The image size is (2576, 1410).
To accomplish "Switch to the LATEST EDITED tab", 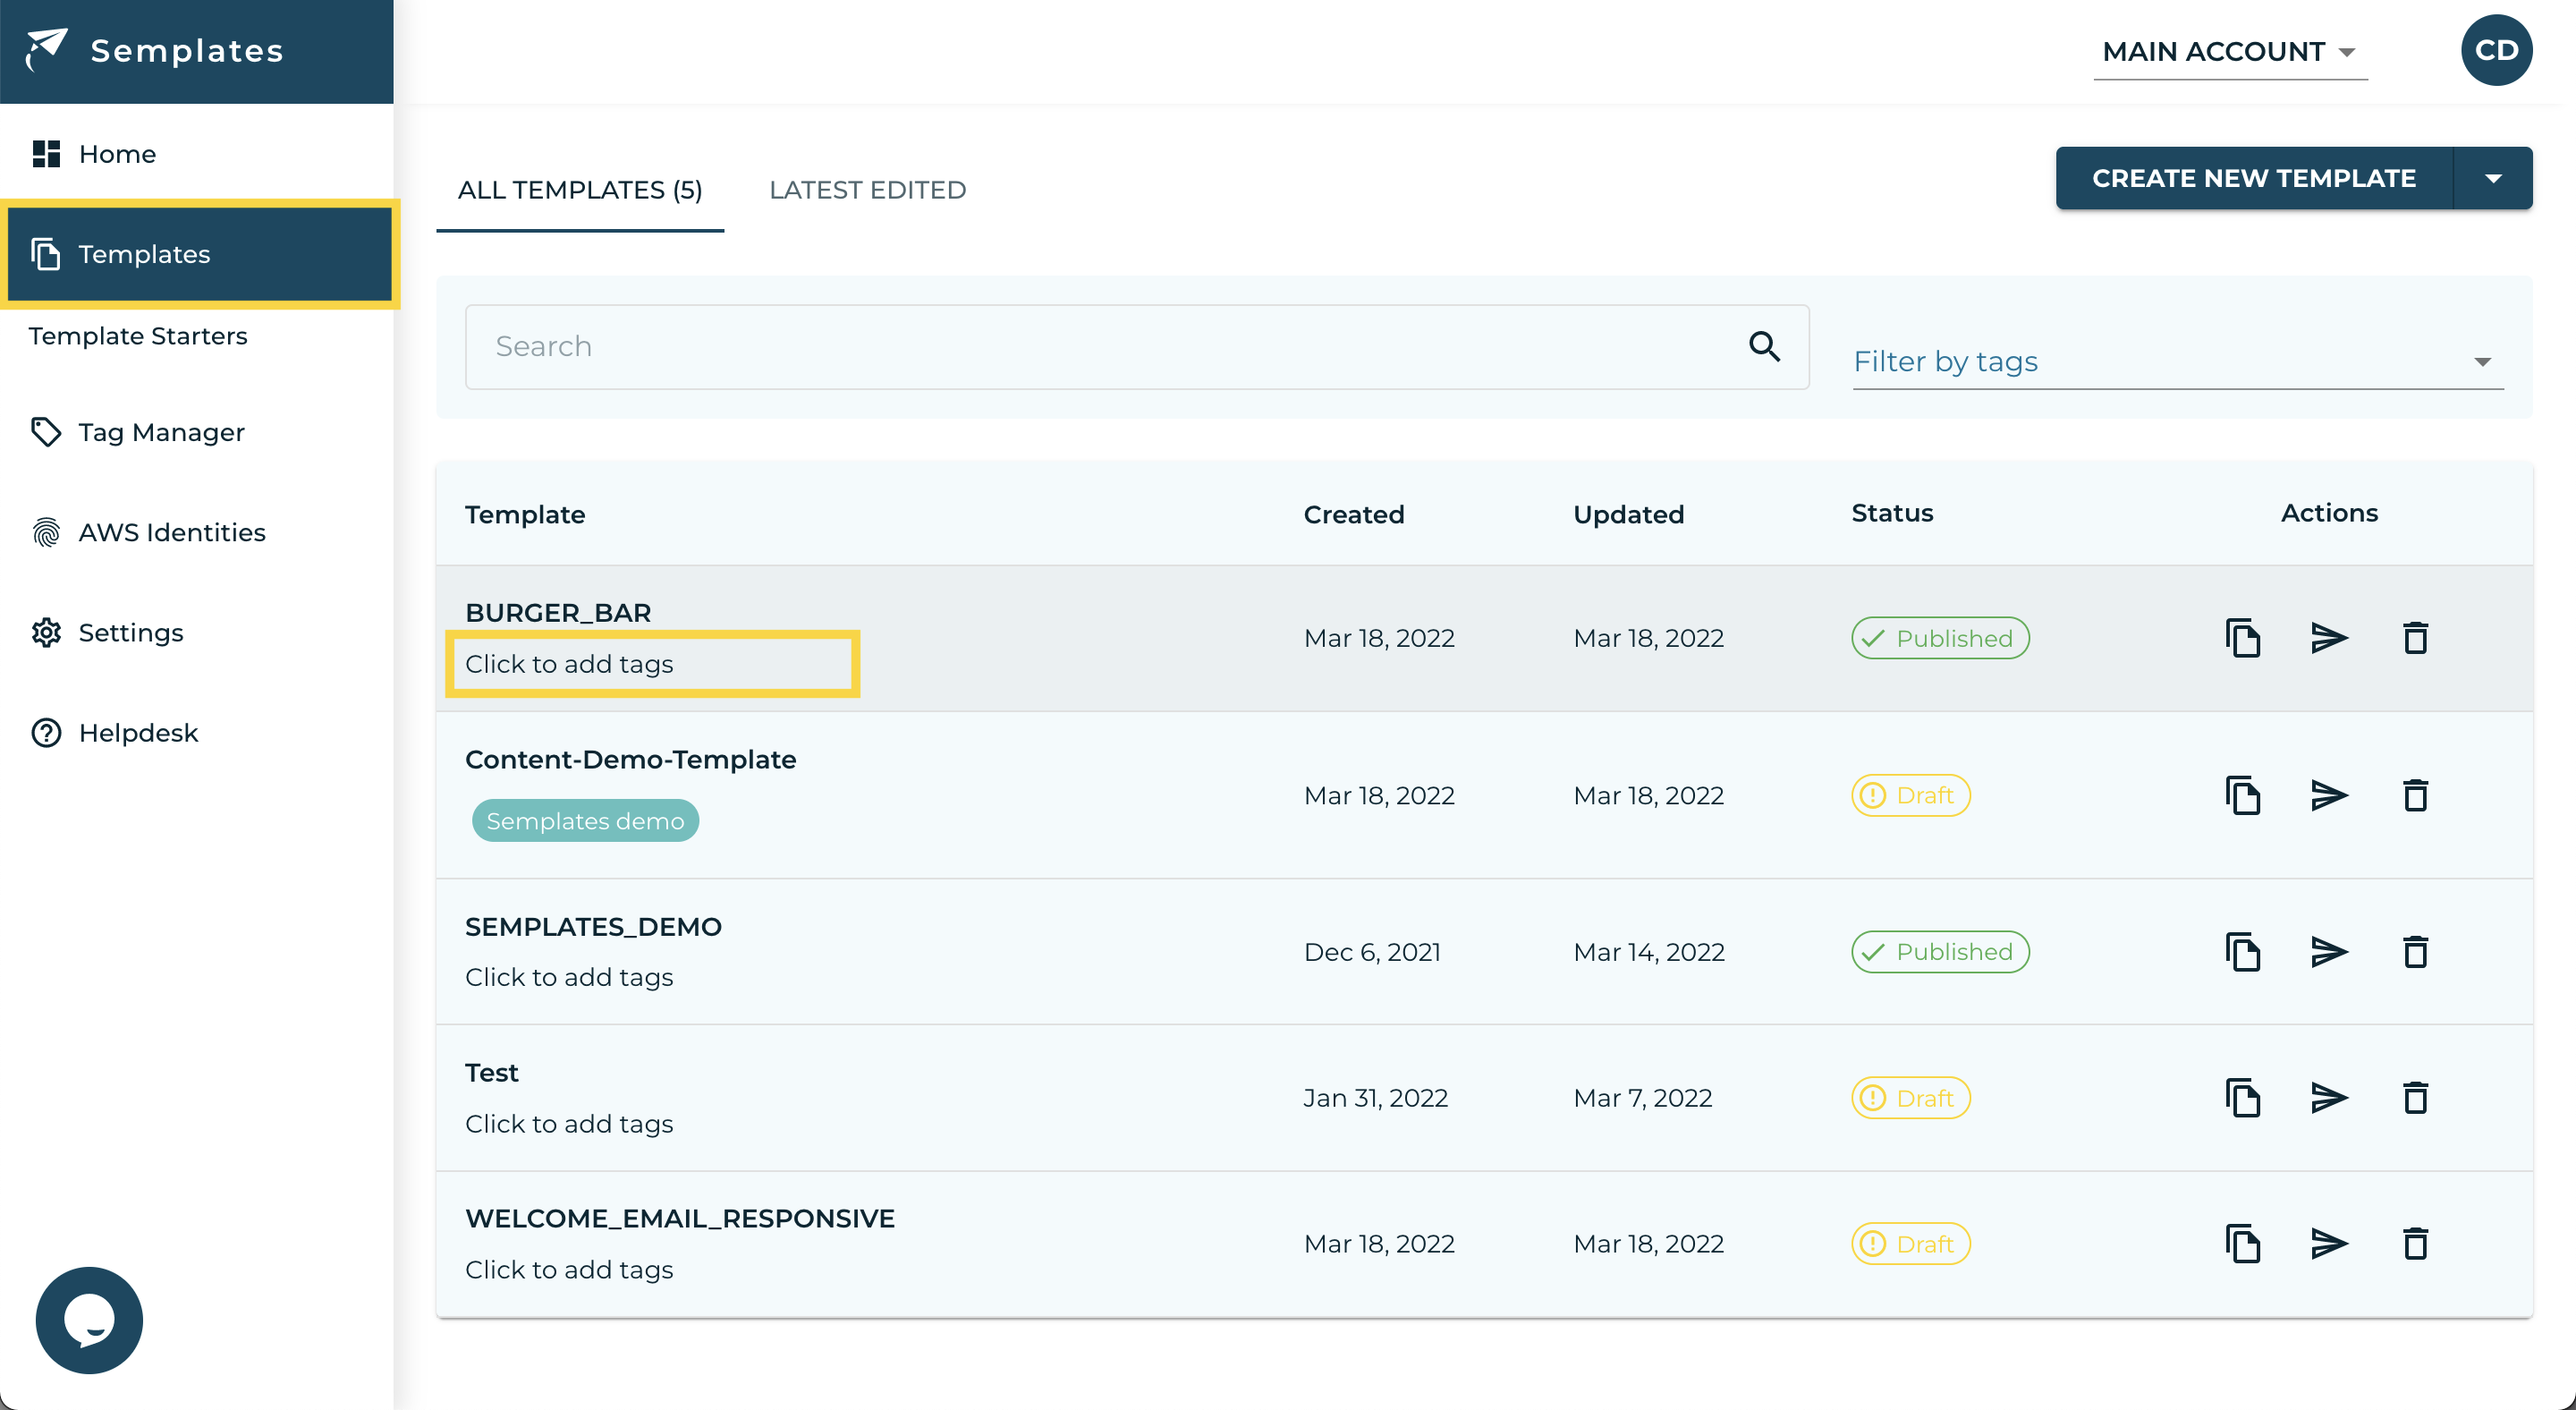I will point(867,190).
